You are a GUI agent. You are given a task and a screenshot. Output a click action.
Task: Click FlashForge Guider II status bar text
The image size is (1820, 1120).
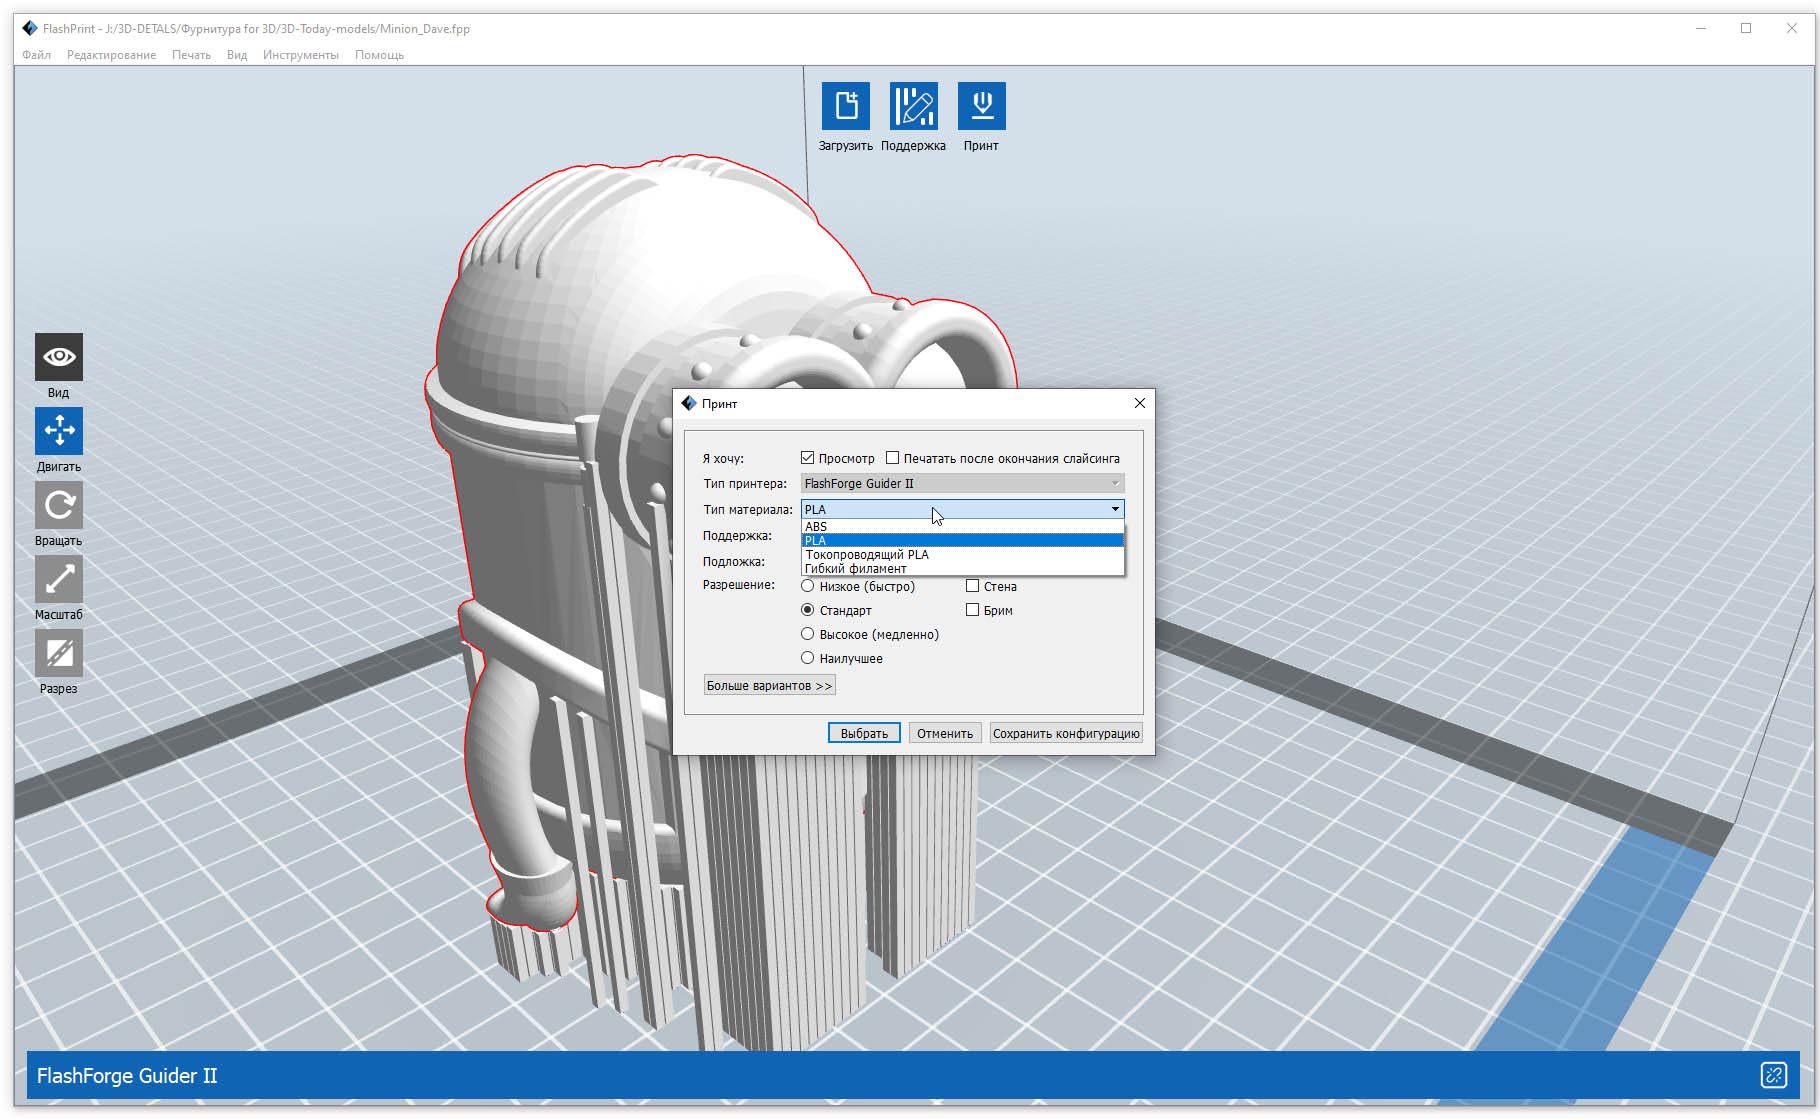coord(127,1076)
